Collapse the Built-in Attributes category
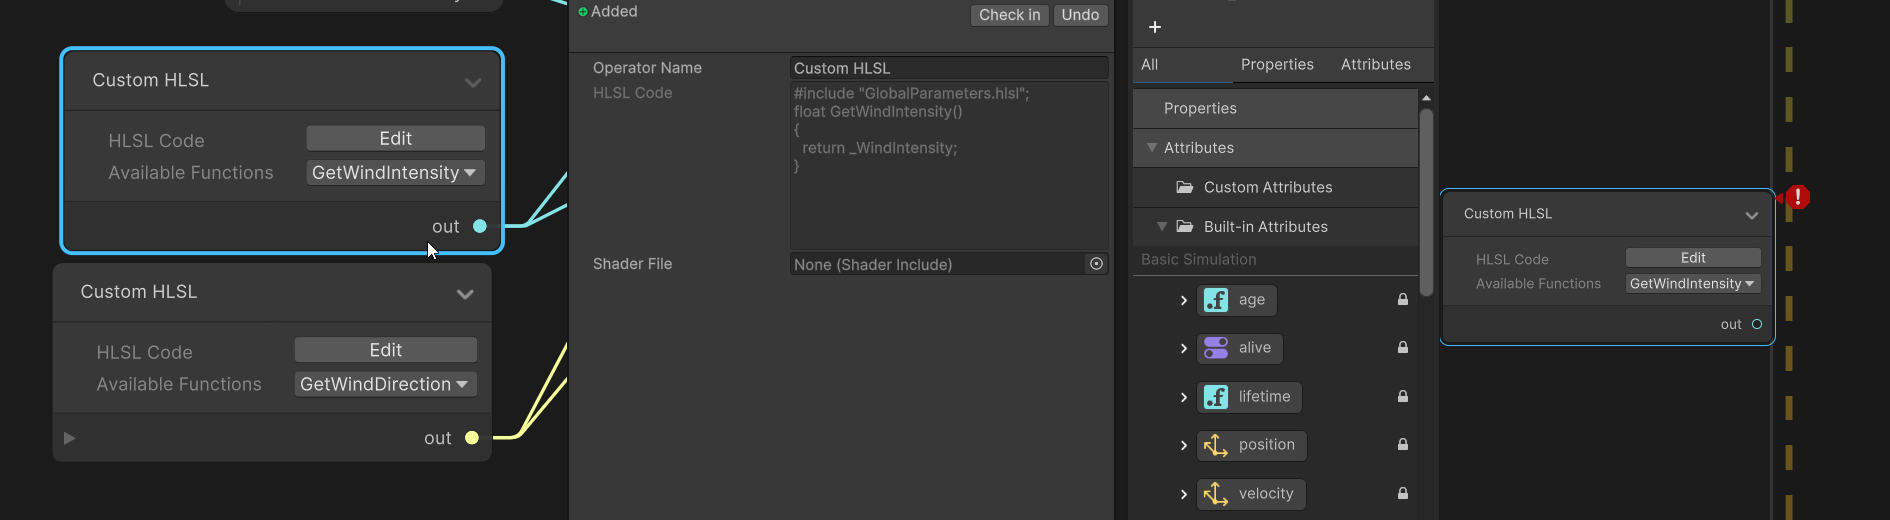 [1162, 227]
